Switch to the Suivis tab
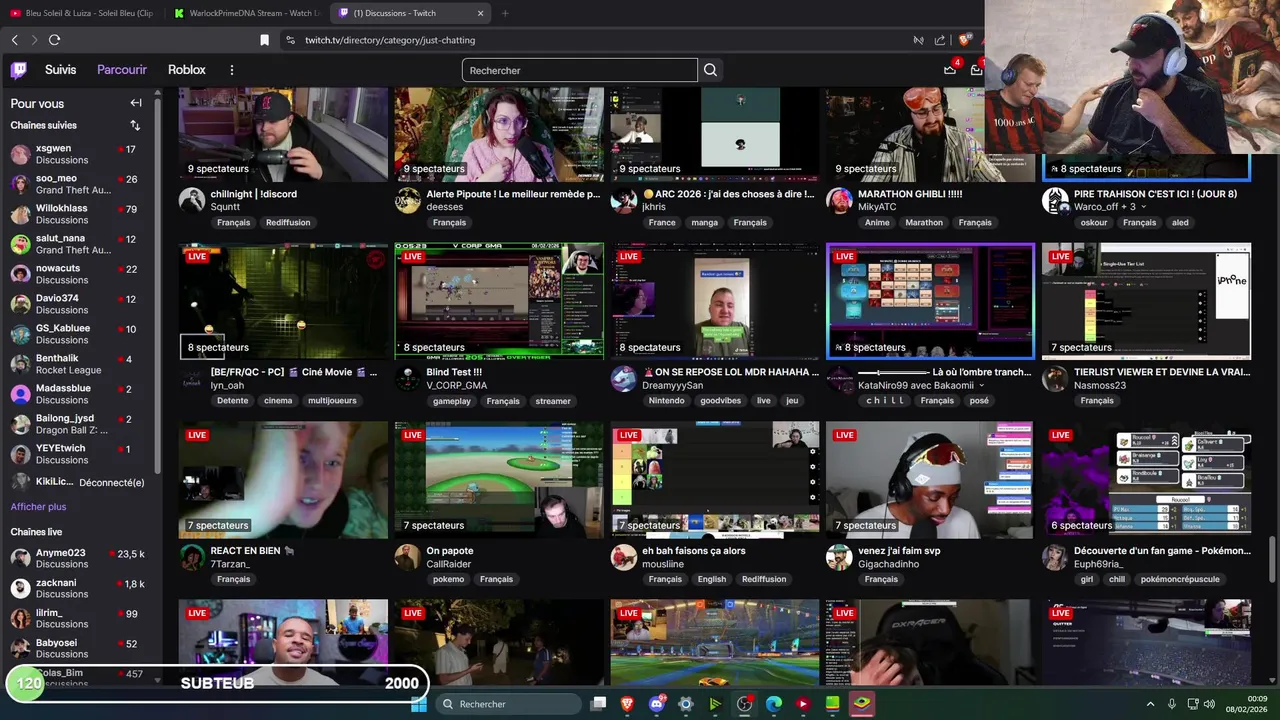Viewport: 1280px width, 720px height. (x=60, y=70)
